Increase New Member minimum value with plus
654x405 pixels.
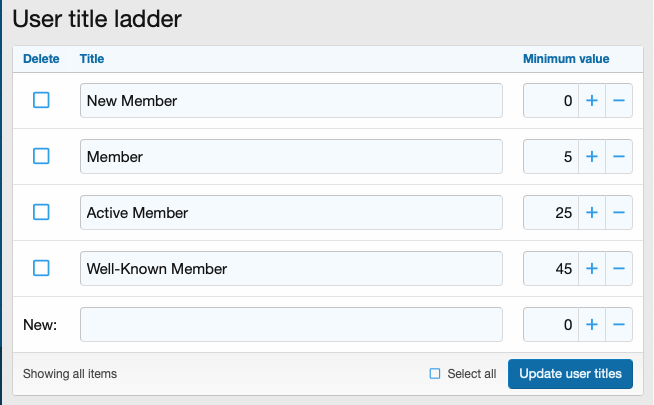[x=591, y=101]
